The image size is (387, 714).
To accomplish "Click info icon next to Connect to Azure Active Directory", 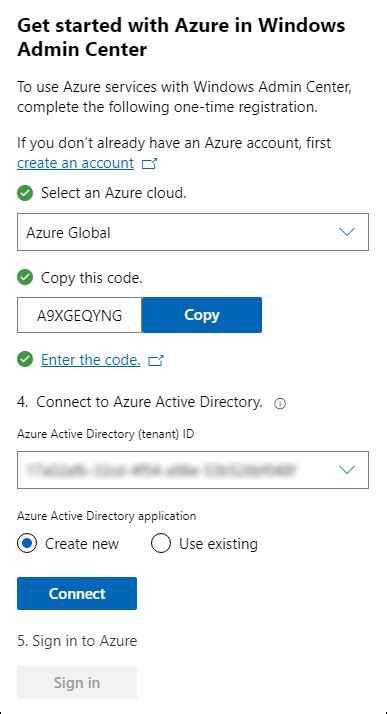I will pyautogui.click(x=280, y=403).
